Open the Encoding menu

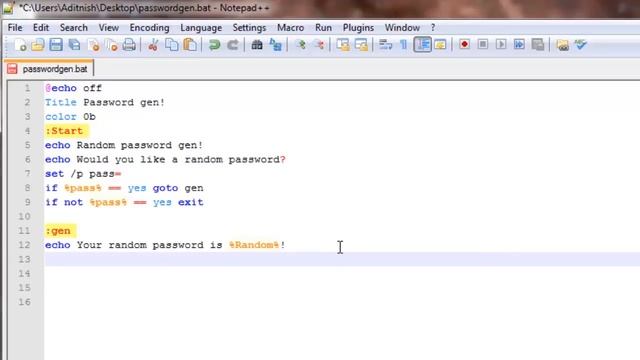coord(149,28)
